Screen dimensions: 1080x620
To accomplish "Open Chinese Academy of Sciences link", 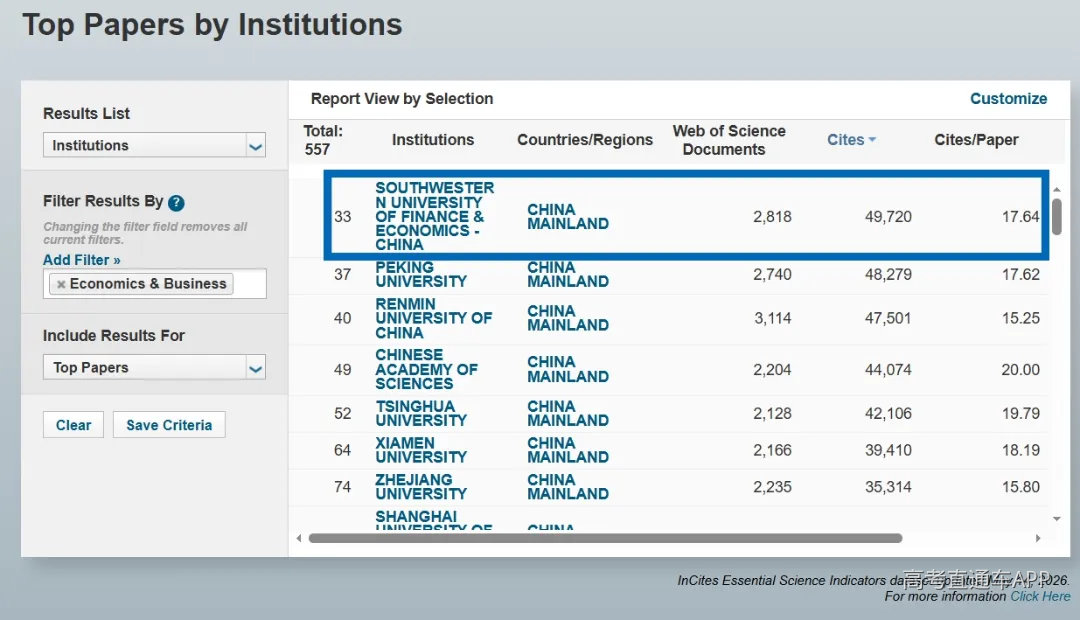I will 426,369.
